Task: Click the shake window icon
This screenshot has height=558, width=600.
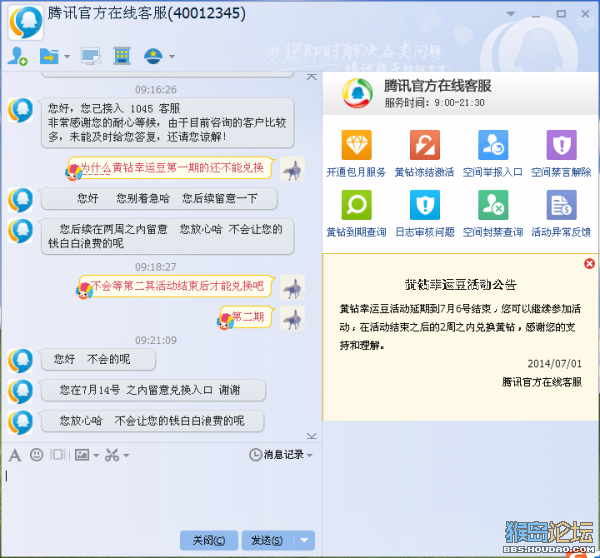Action: pos(58,454)
